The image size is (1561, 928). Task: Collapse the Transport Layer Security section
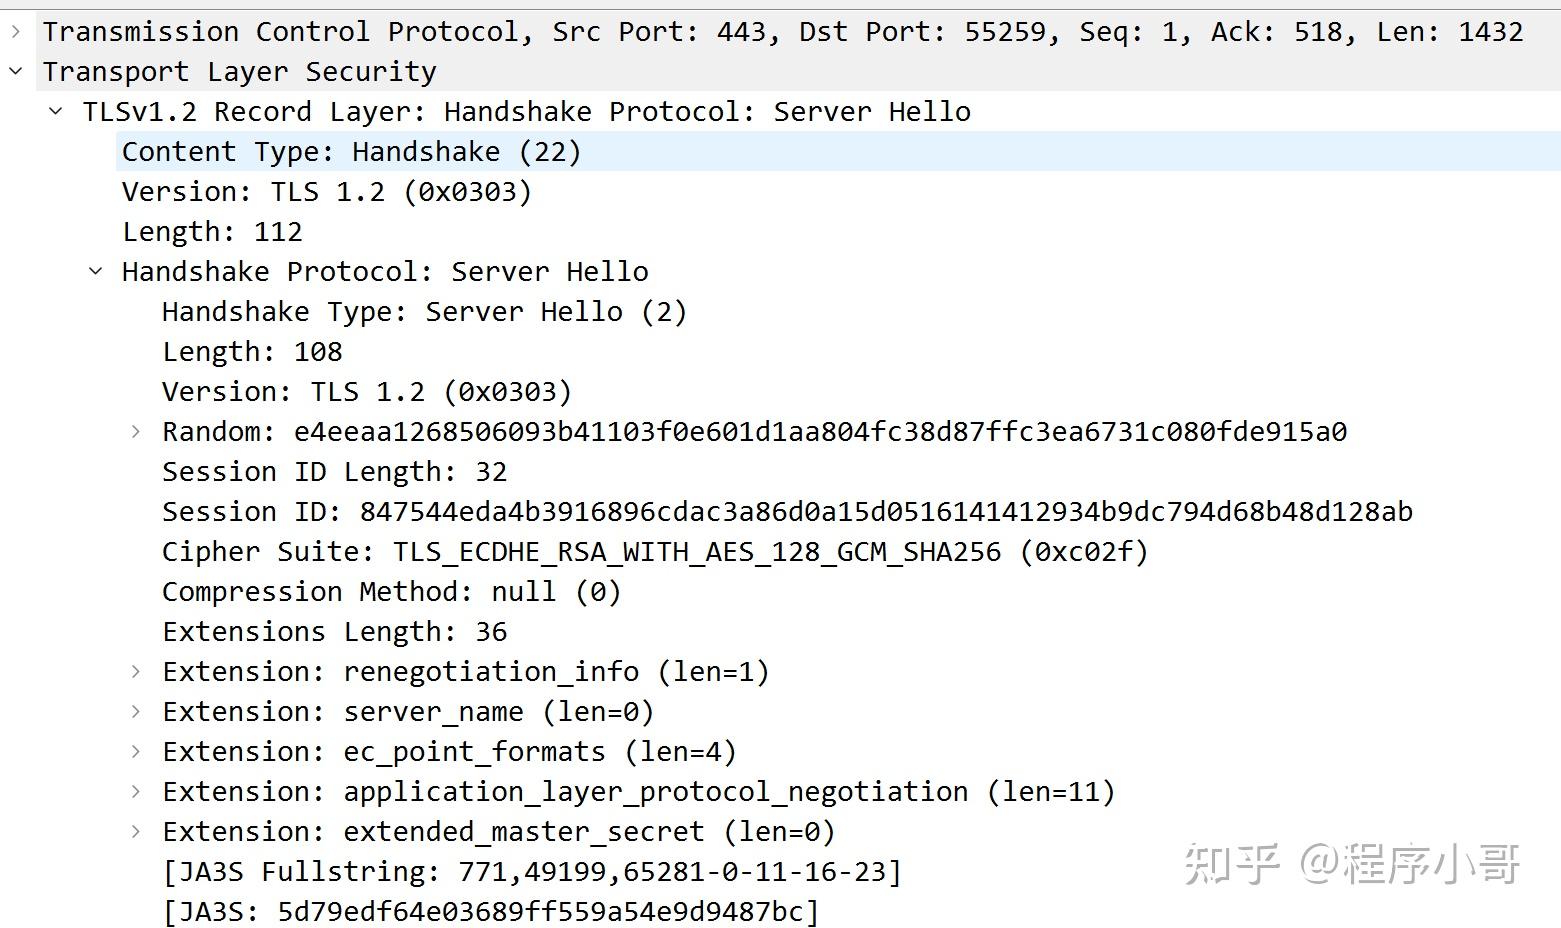click(16, 72)
